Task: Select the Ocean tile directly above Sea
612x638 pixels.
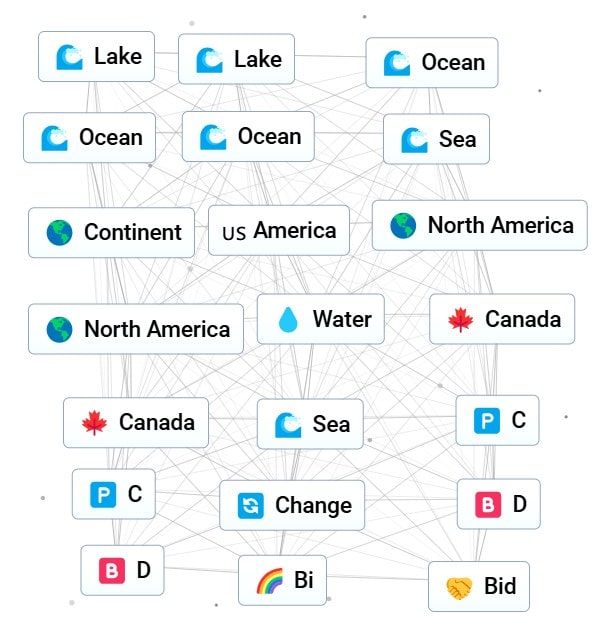Action: (x=431, y=63)
